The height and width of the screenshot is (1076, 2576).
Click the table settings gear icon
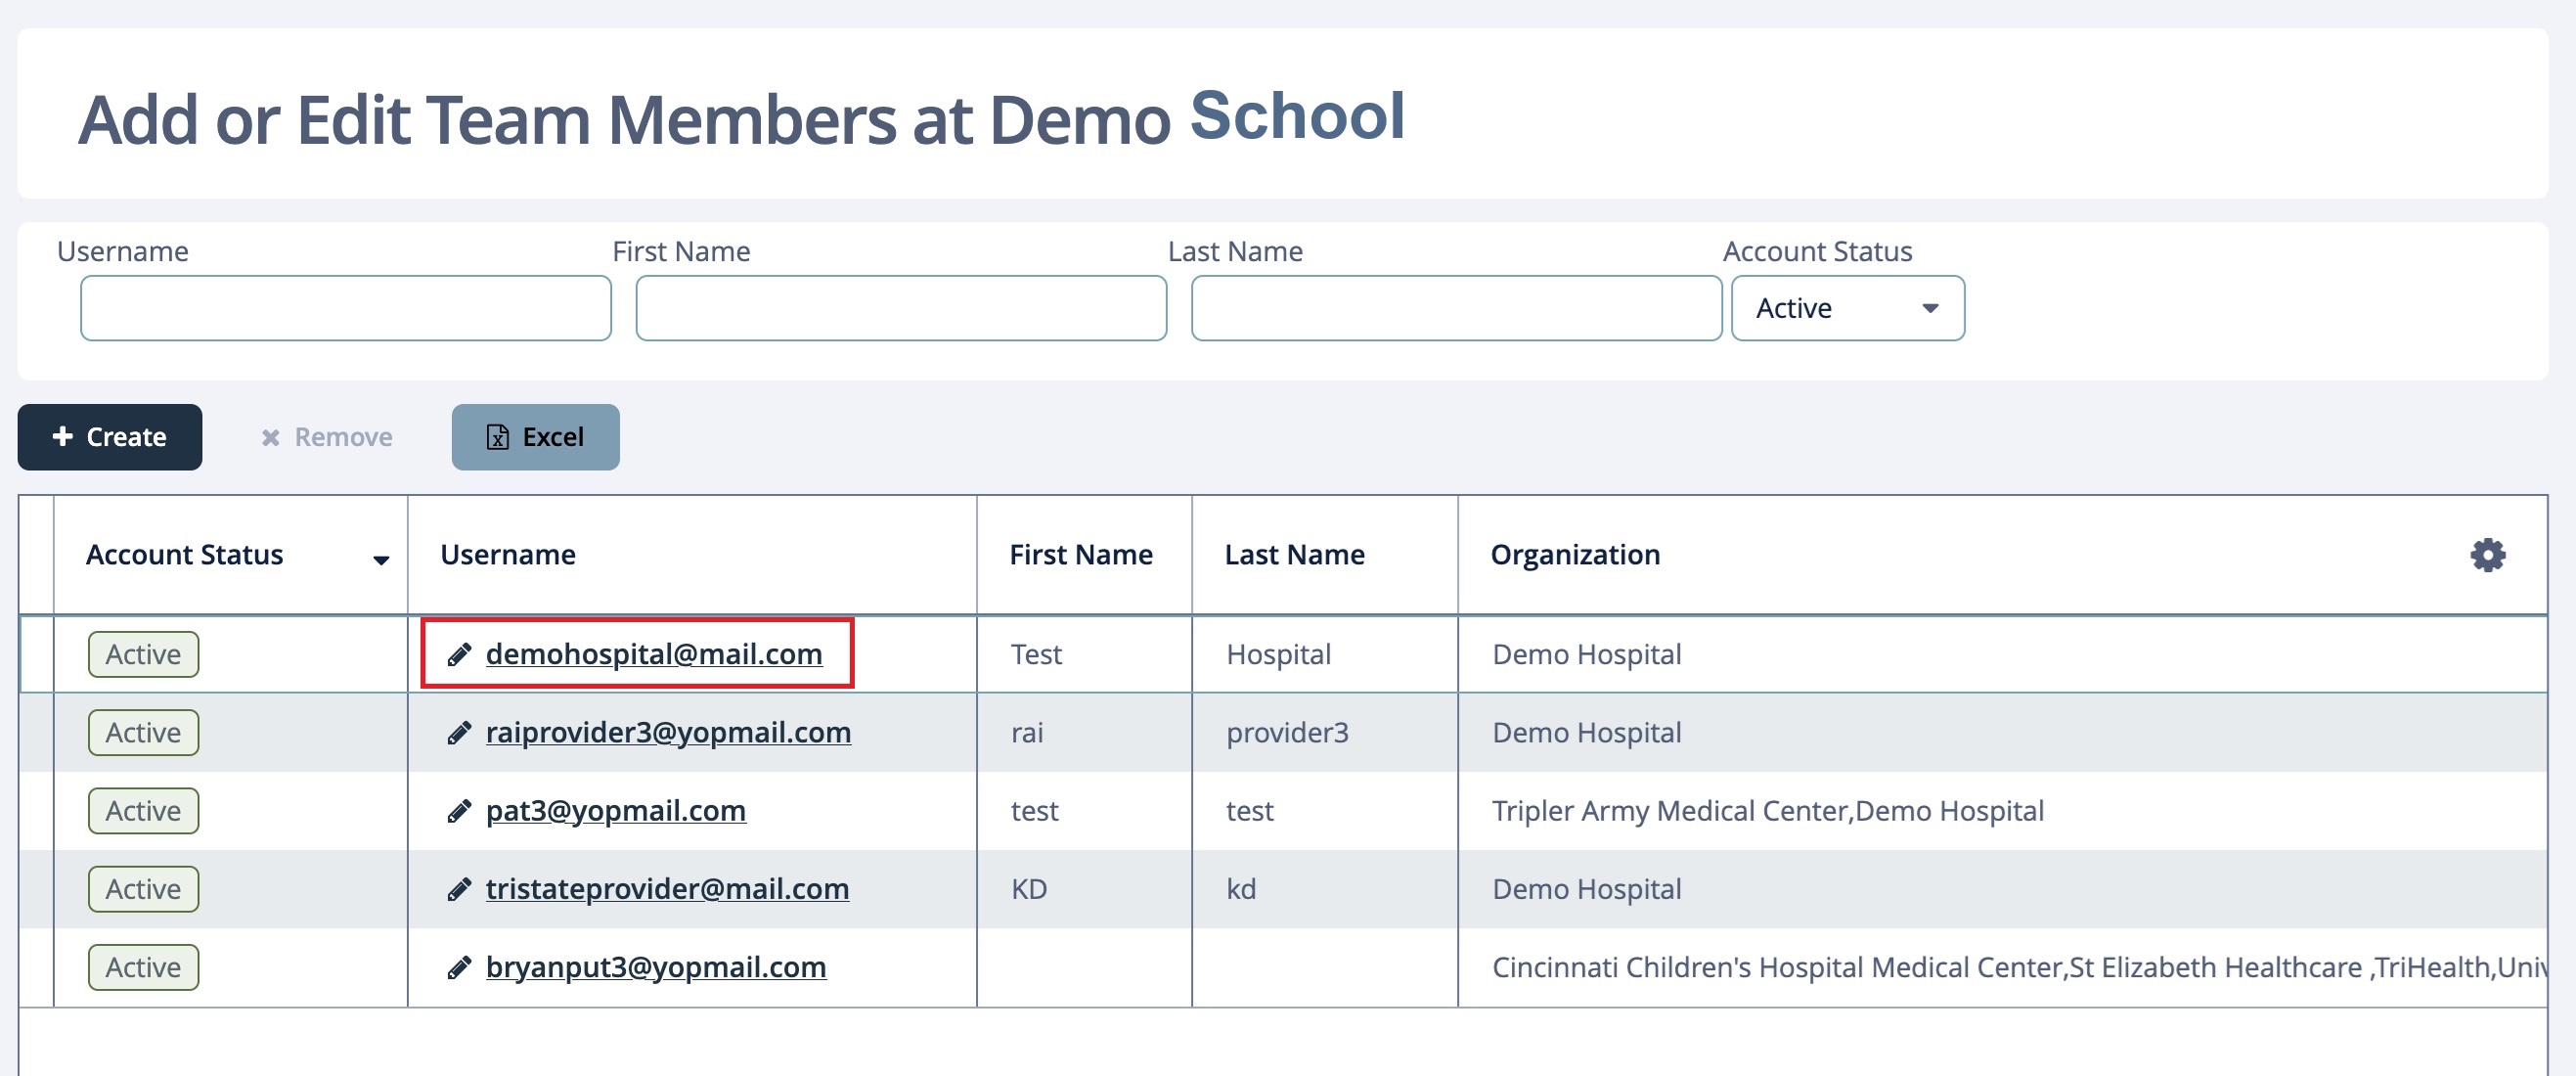(2487, 555)
